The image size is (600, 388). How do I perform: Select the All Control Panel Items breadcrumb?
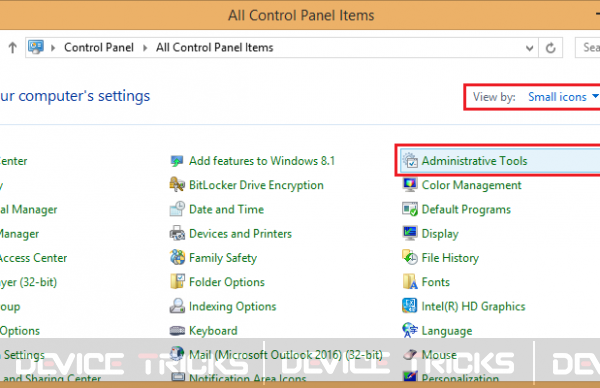(215, 47)
